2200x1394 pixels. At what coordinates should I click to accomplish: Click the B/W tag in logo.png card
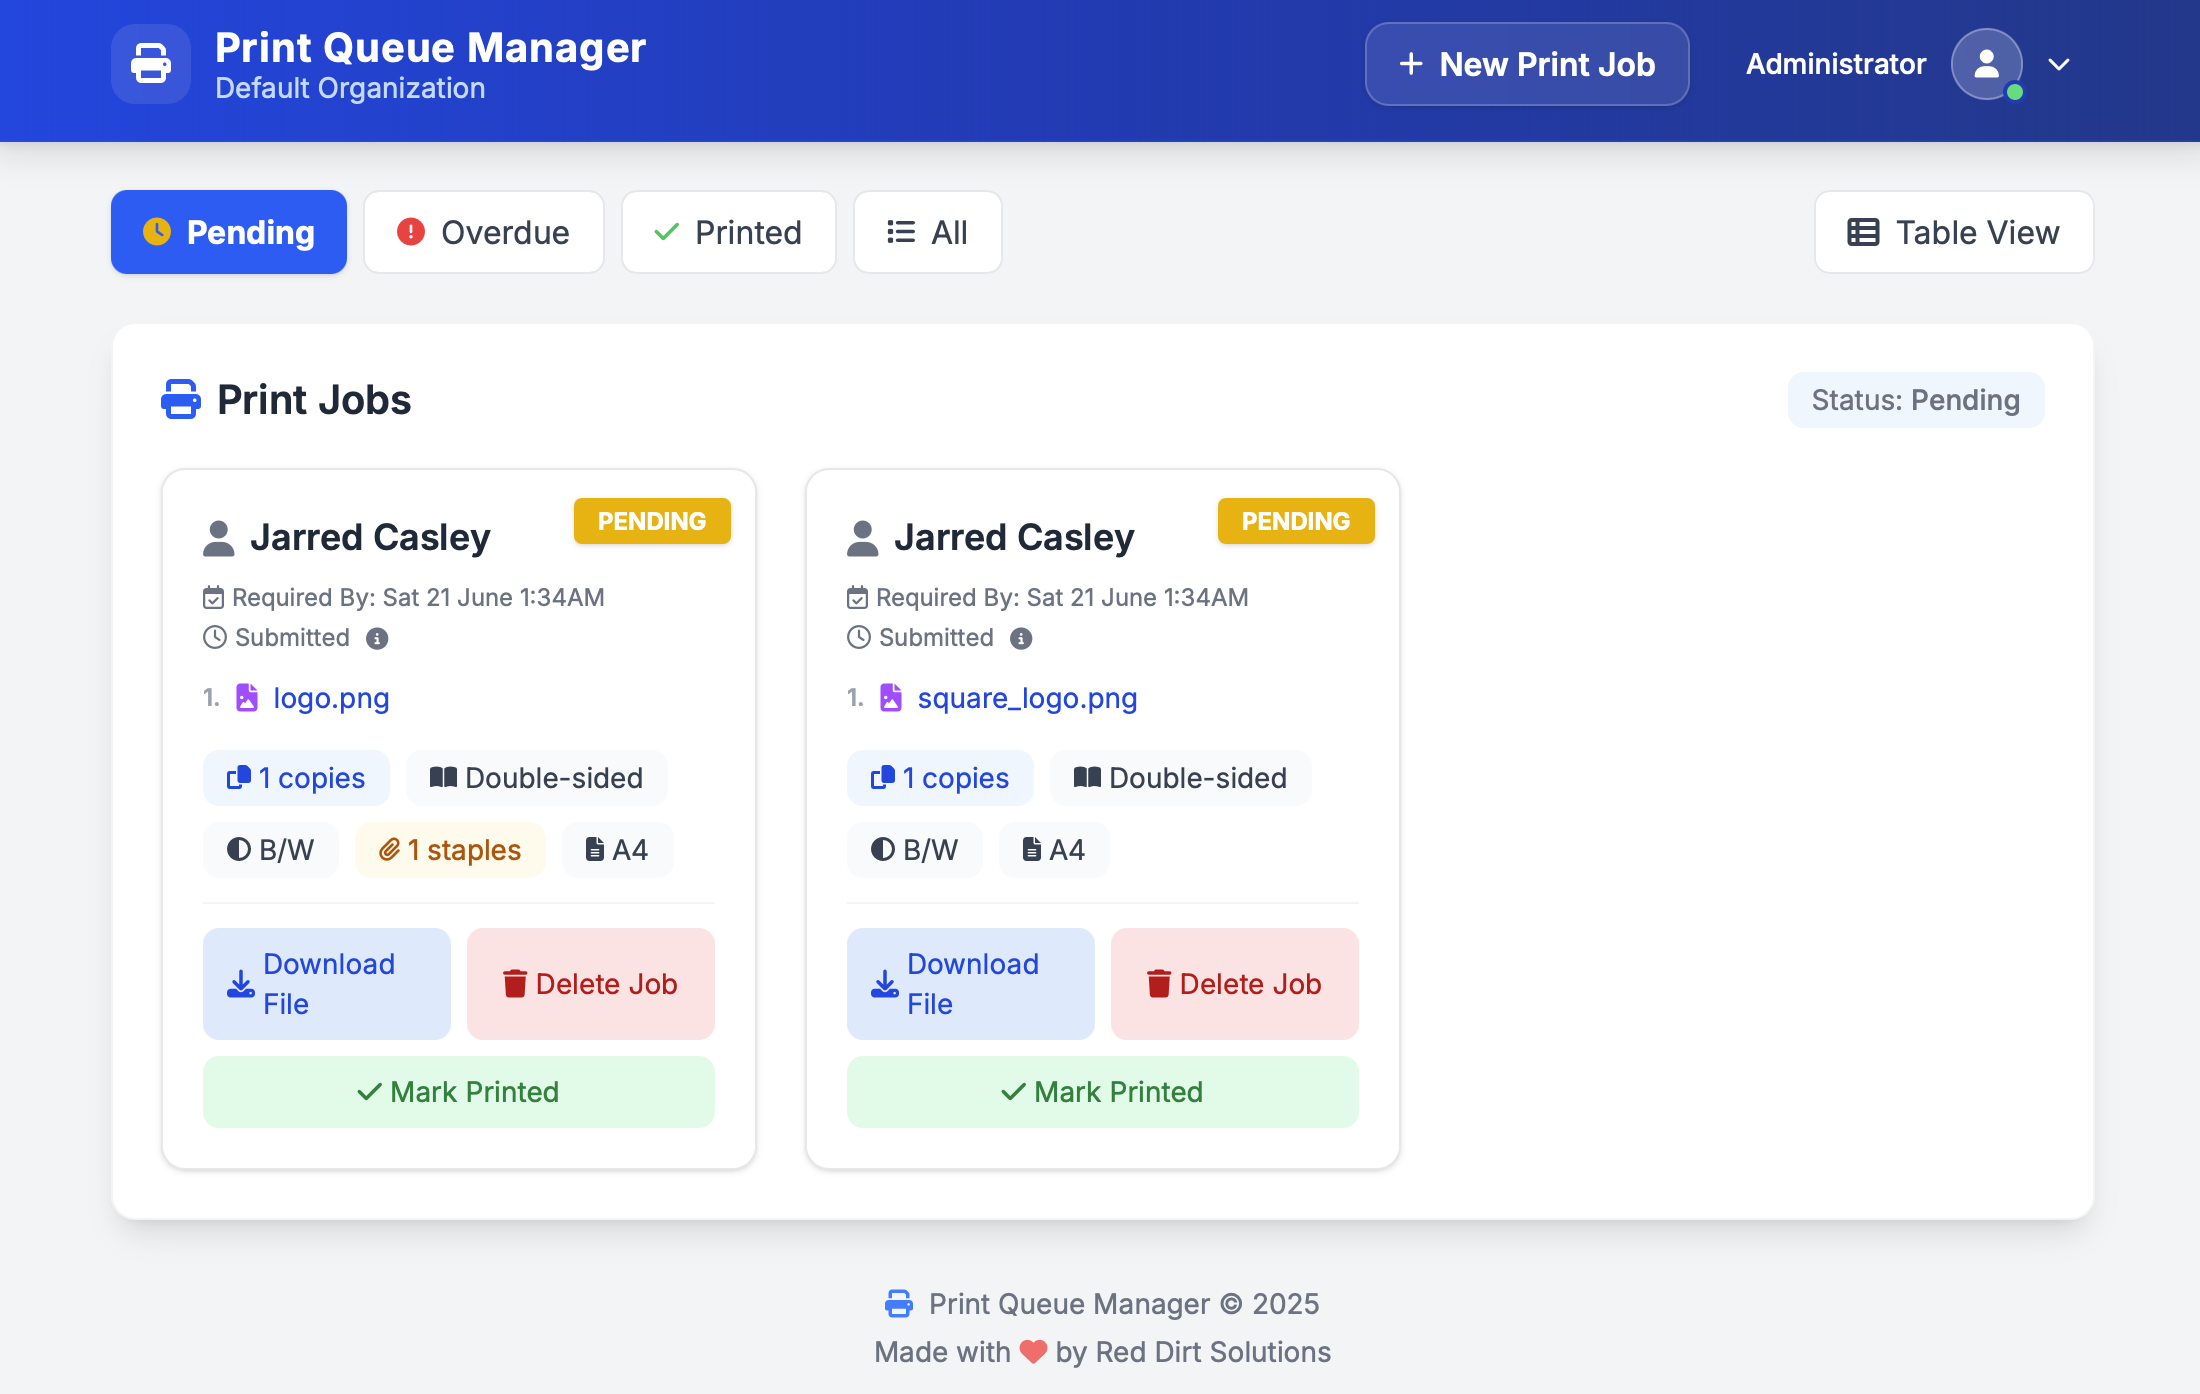coord(271,850)
